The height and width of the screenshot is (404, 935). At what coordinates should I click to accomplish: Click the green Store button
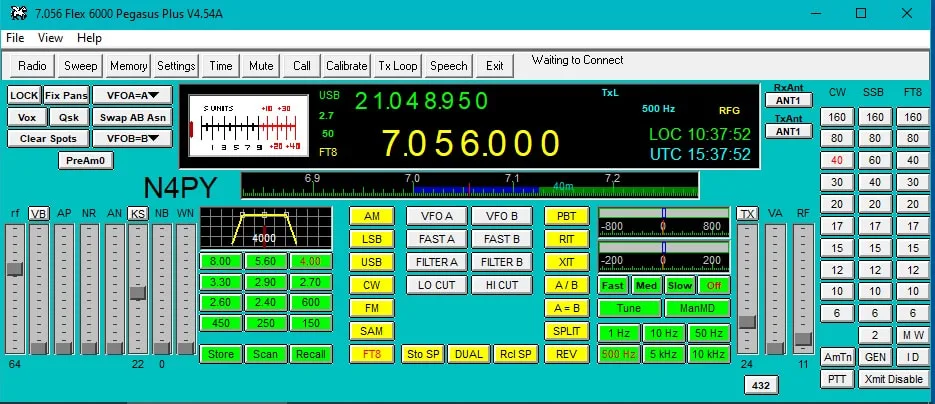coord(221,354)
